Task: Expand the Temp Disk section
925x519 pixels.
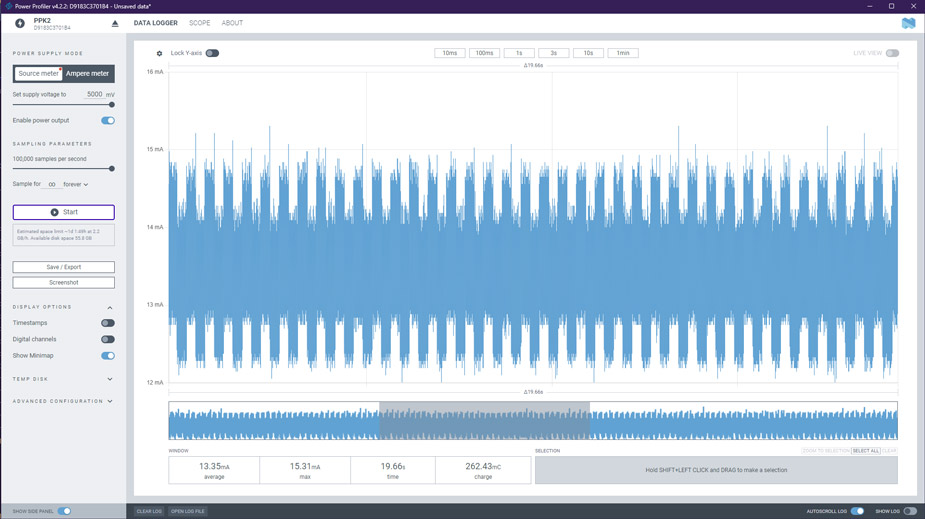Action: click(110, 379)
